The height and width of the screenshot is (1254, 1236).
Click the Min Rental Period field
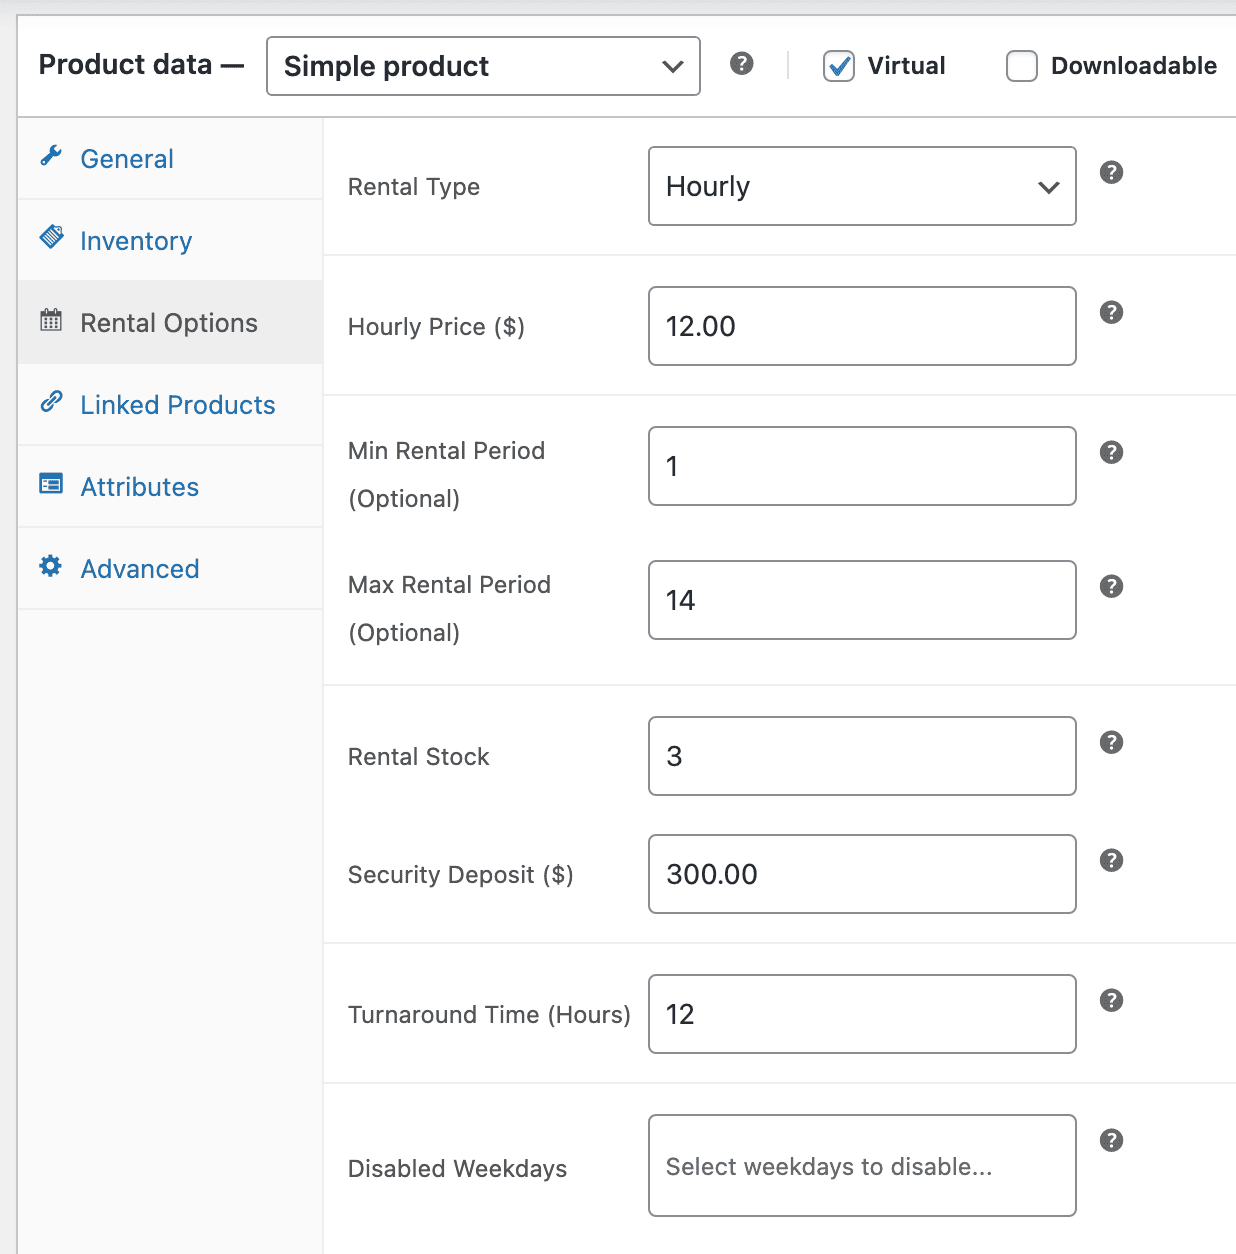862,466
